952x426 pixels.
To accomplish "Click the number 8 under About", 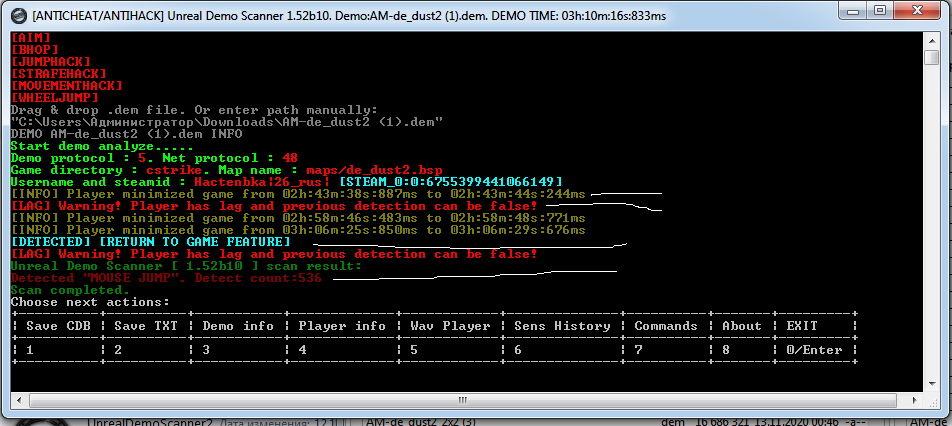I will point(726,350).
